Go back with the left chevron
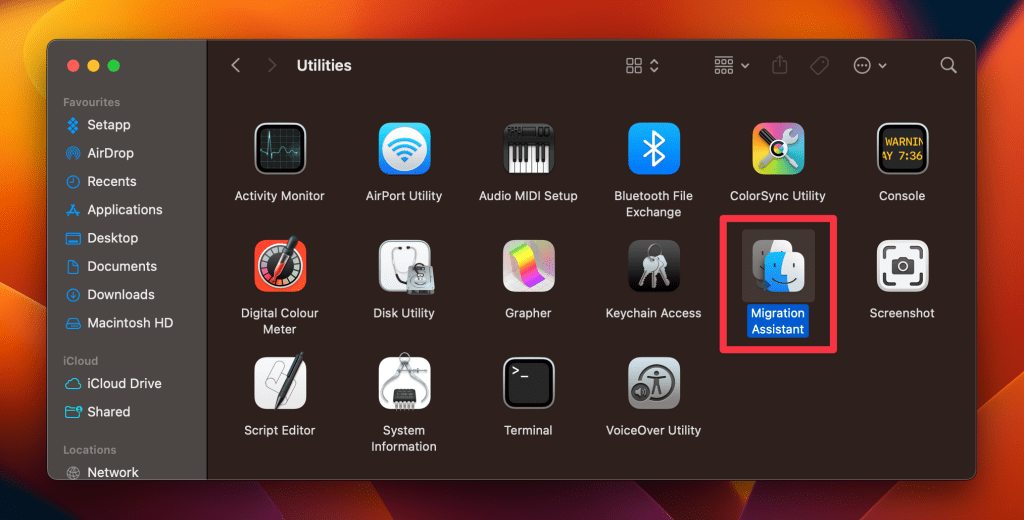1024x520 pixels. point(236,65)
